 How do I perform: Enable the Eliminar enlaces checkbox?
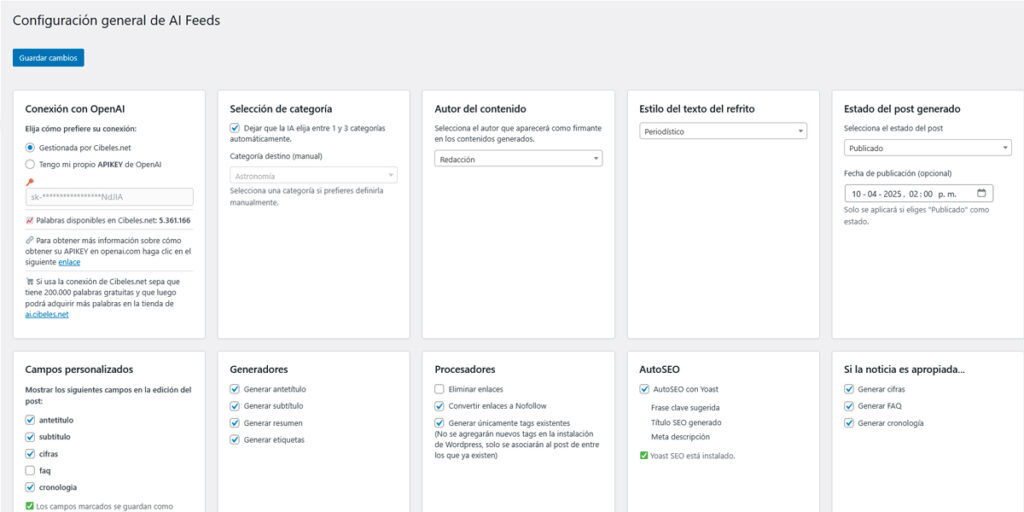coord(440,389)
